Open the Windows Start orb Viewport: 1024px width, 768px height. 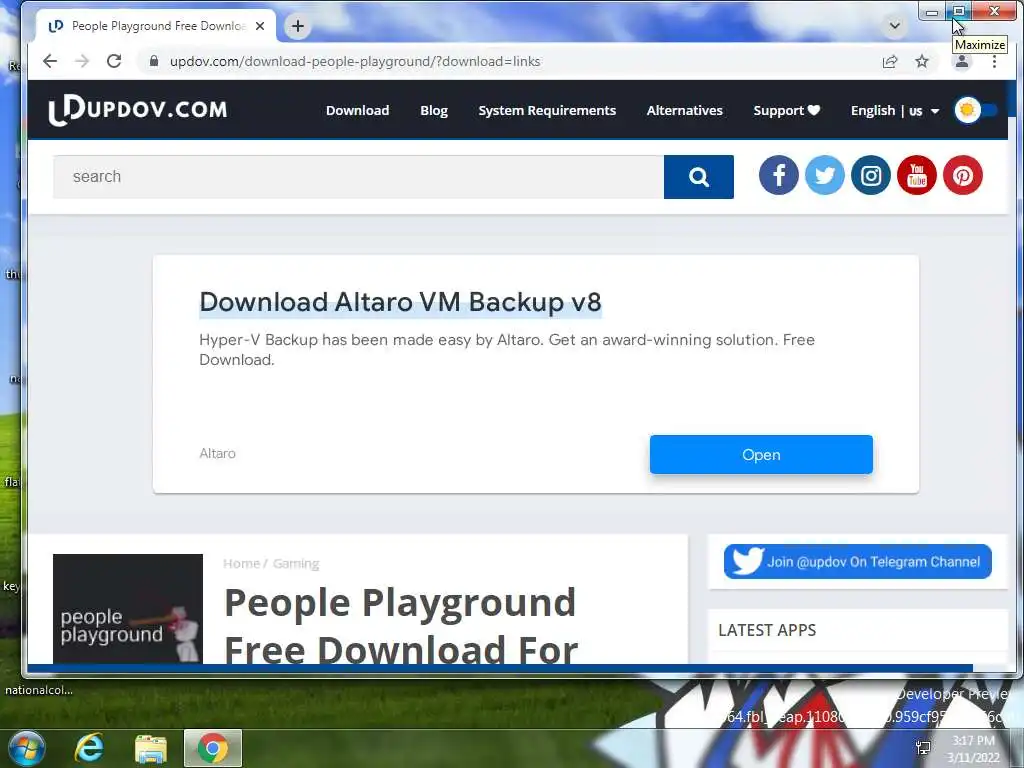pos(26,748)
